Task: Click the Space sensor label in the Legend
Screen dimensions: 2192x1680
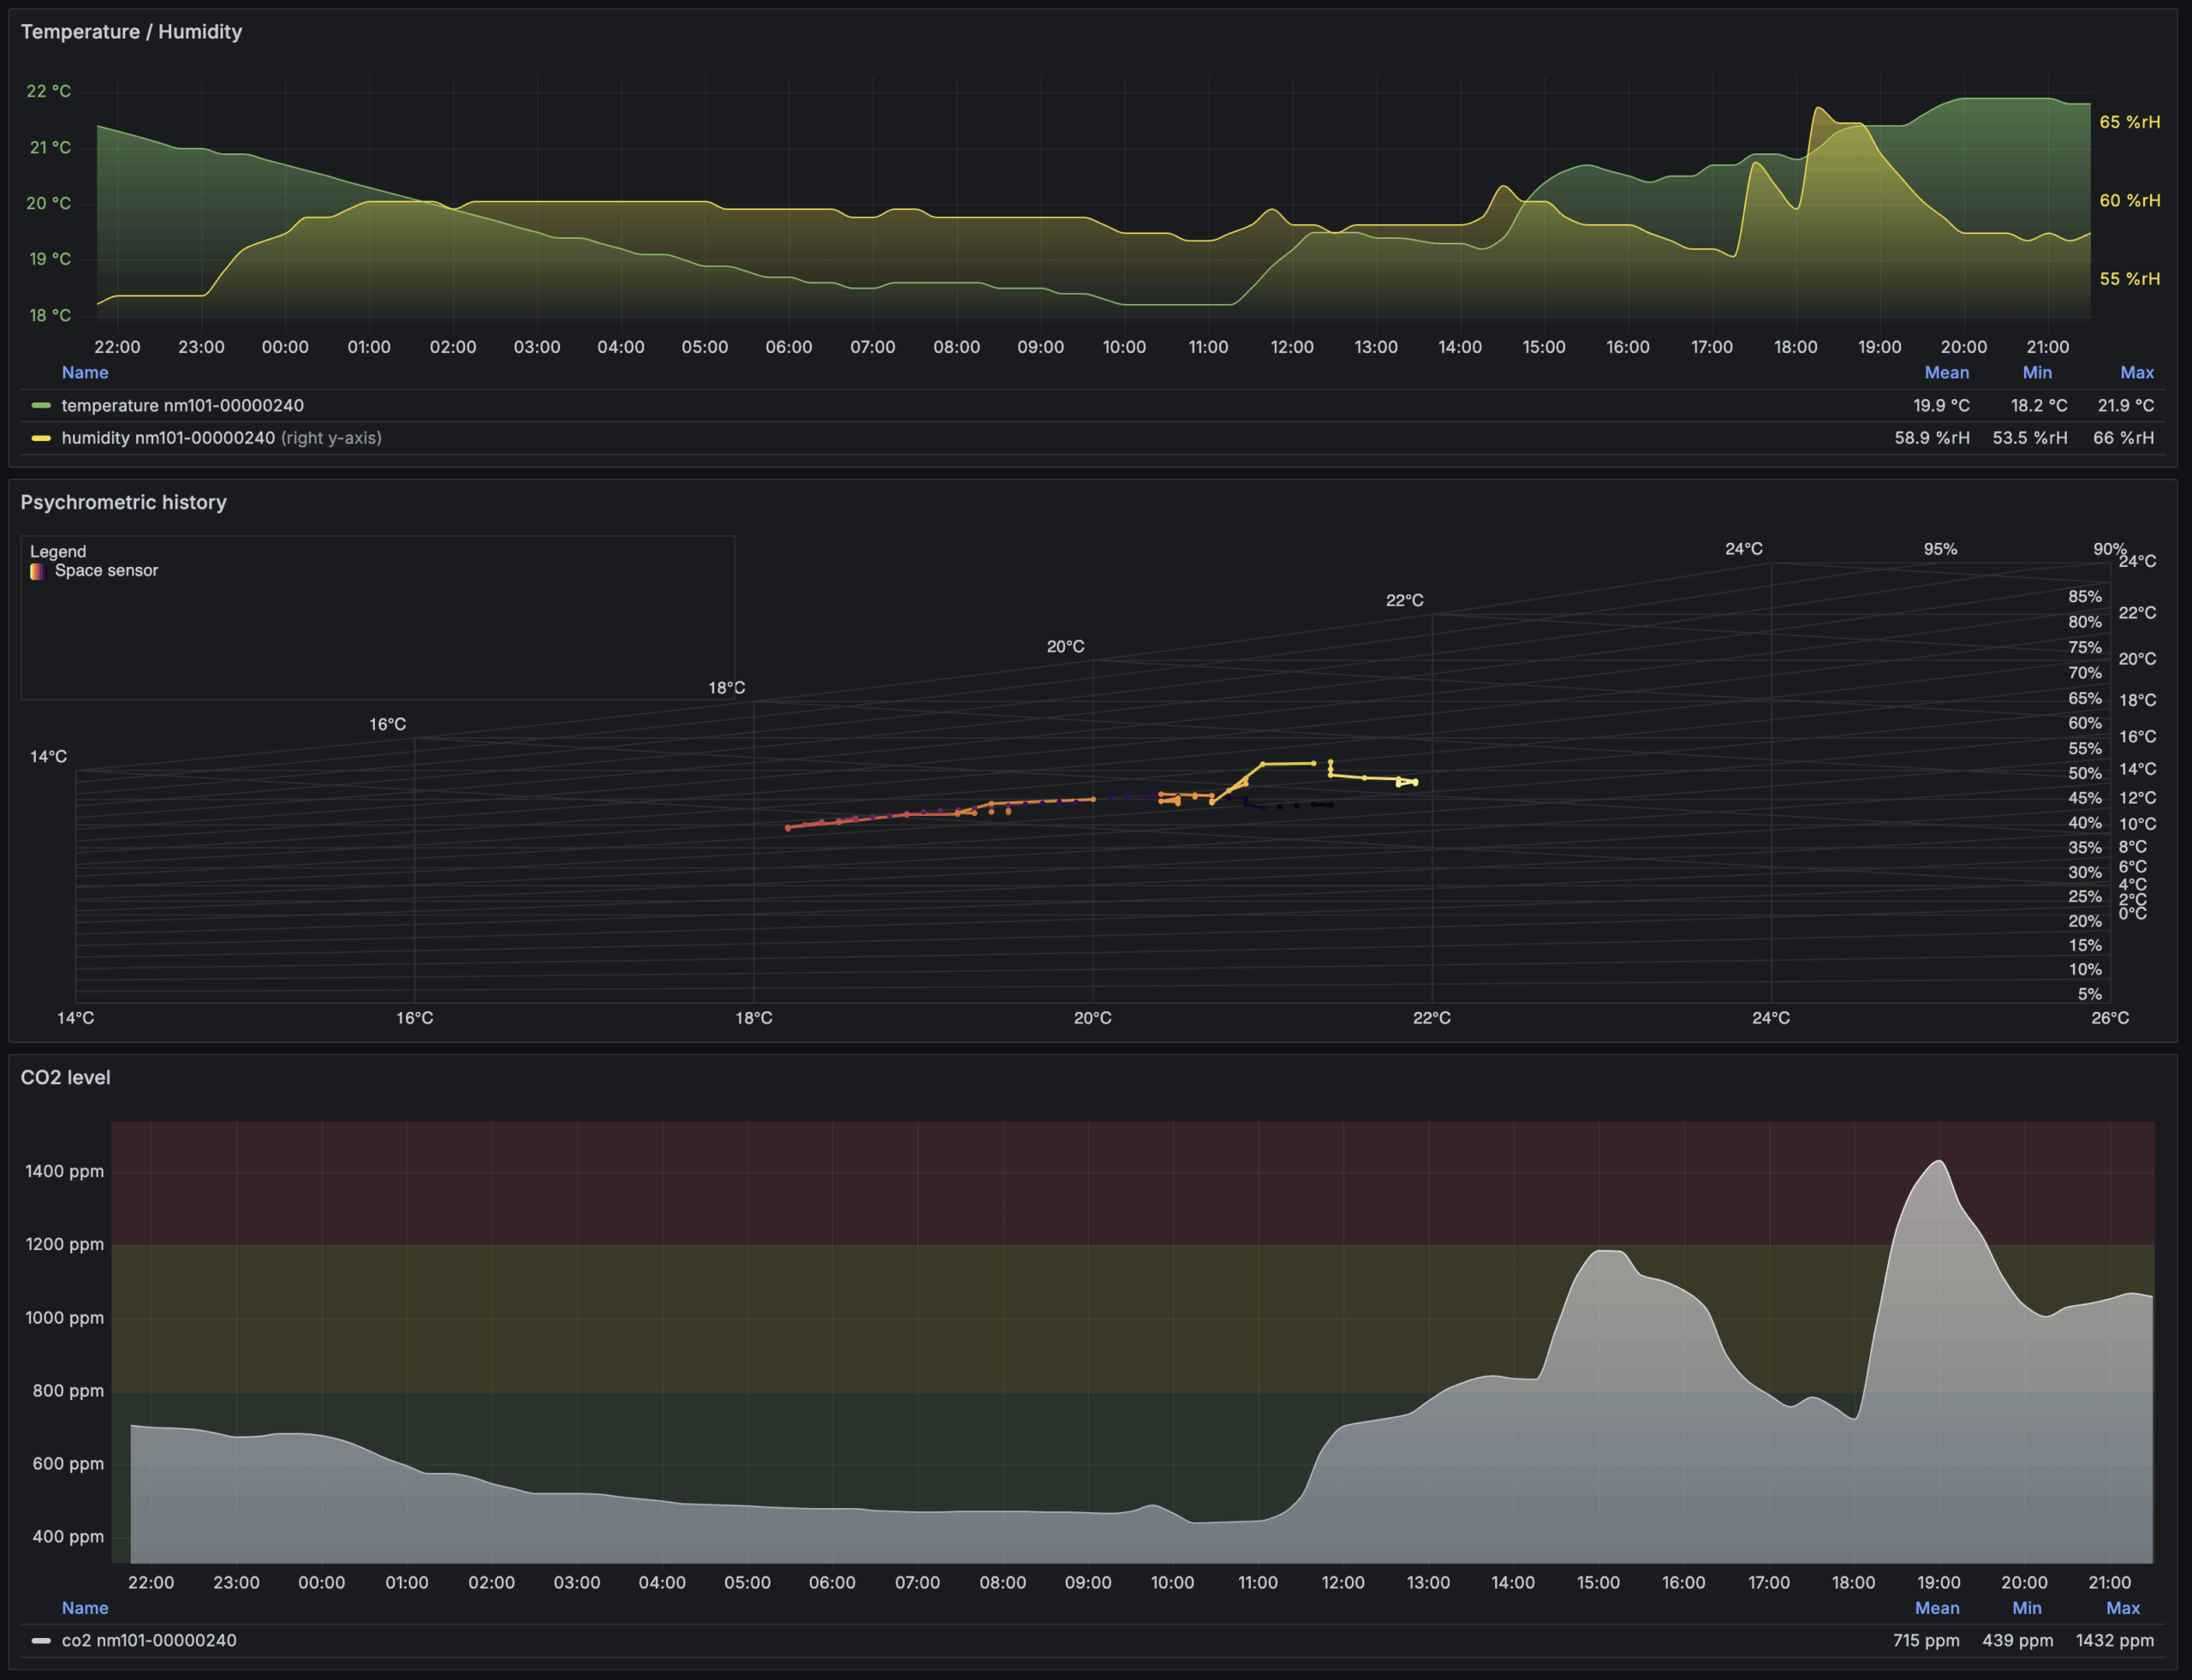Action: tap(106, 571)
